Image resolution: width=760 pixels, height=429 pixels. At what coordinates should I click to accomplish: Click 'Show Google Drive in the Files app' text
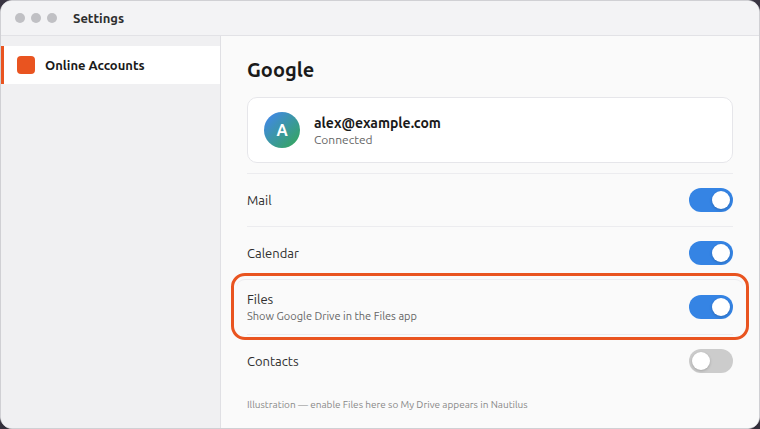pyautogui.click(x=332, y=316)
